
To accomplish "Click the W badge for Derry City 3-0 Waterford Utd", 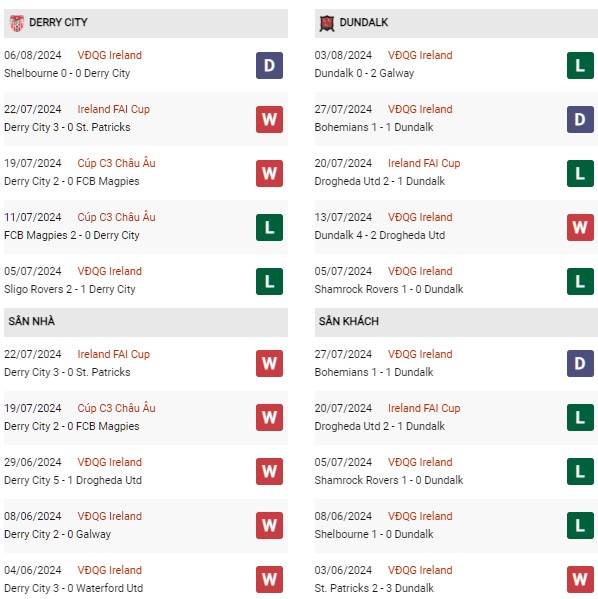I will click(x=269, y=580).
